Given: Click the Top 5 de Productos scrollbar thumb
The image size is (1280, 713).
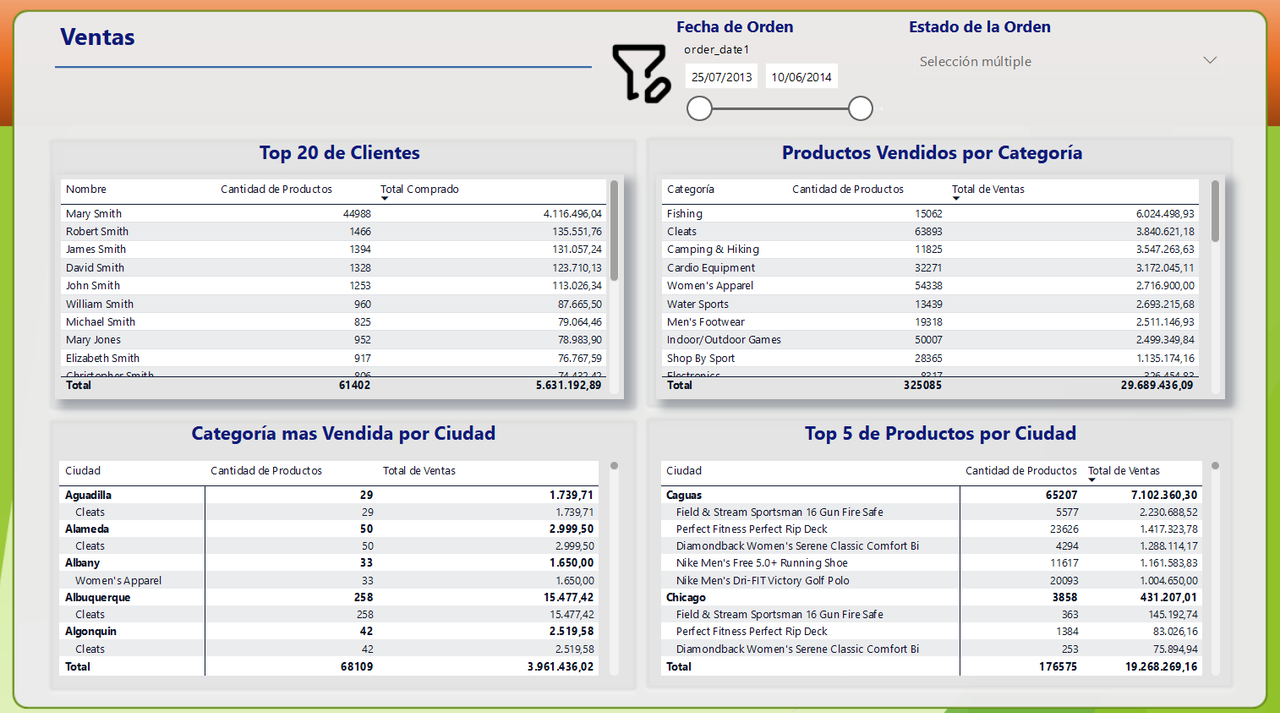Looking at the screenshot, I should click(1215, 465).
